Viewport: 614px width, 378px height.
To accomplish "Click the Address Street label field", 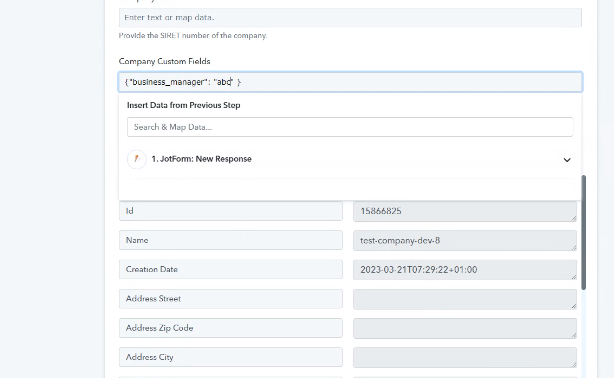I will pos(231,299).
